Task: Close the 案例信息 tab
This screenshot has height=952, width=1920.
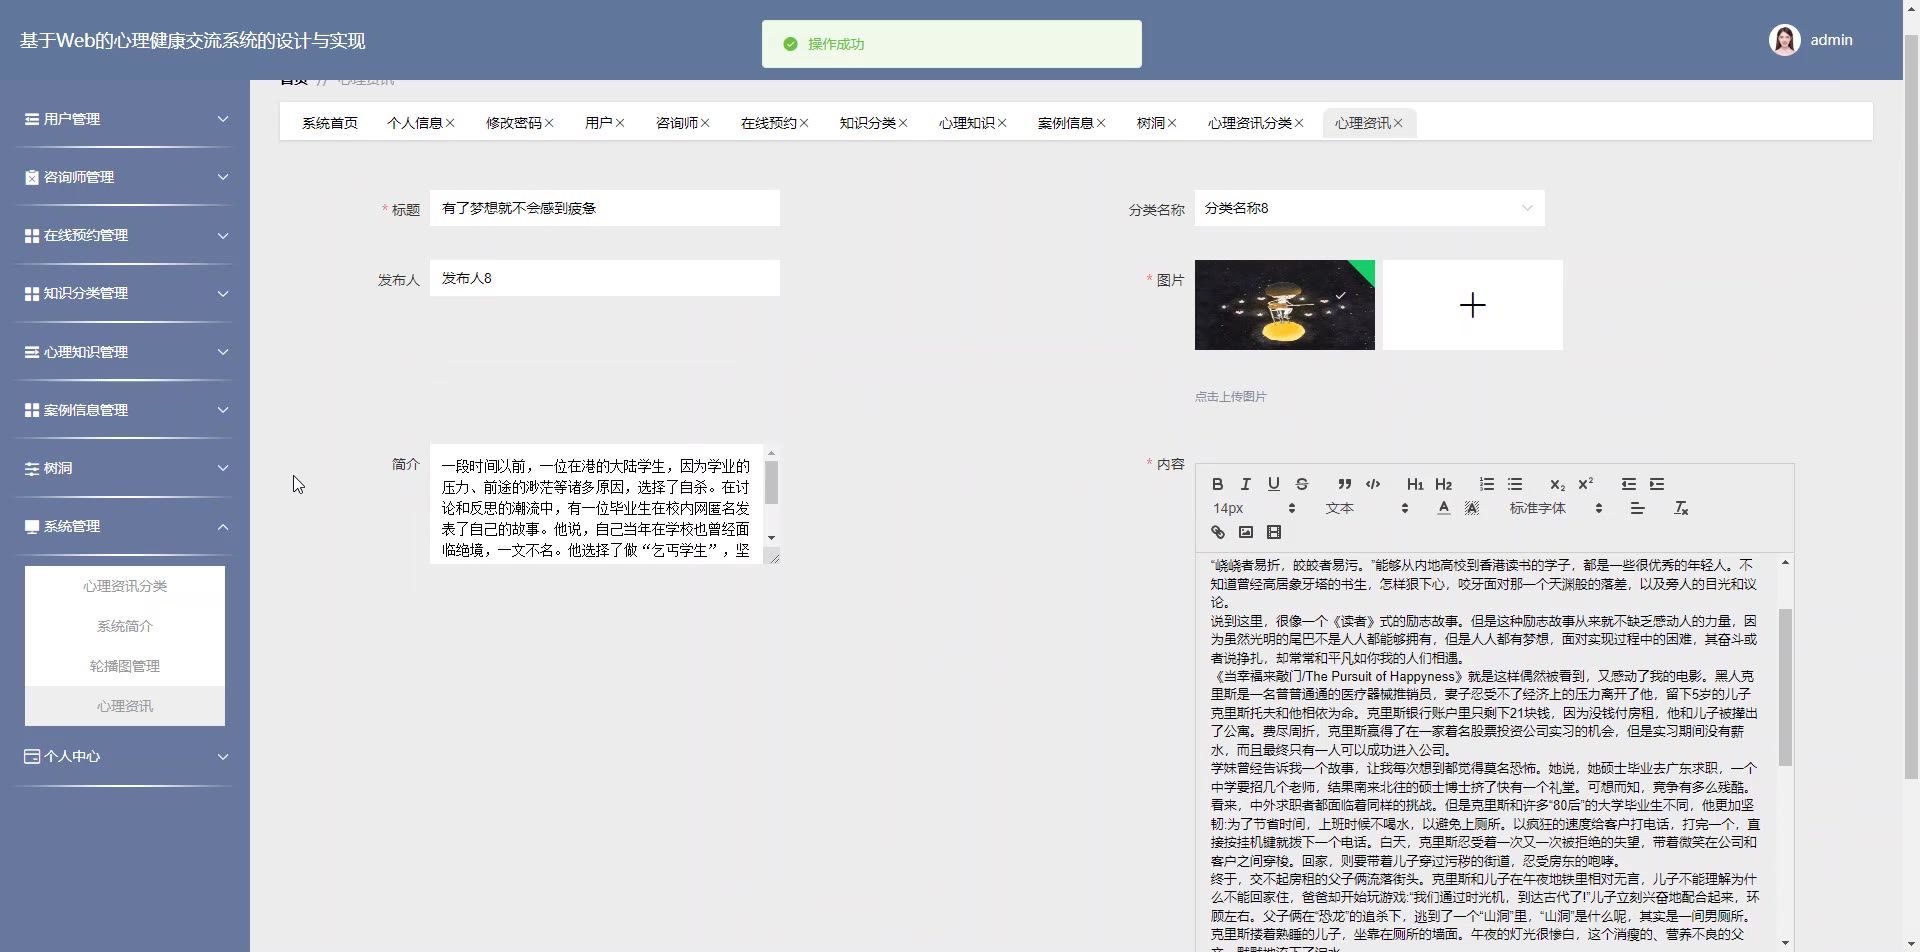Action: (x=1101, y=123)
